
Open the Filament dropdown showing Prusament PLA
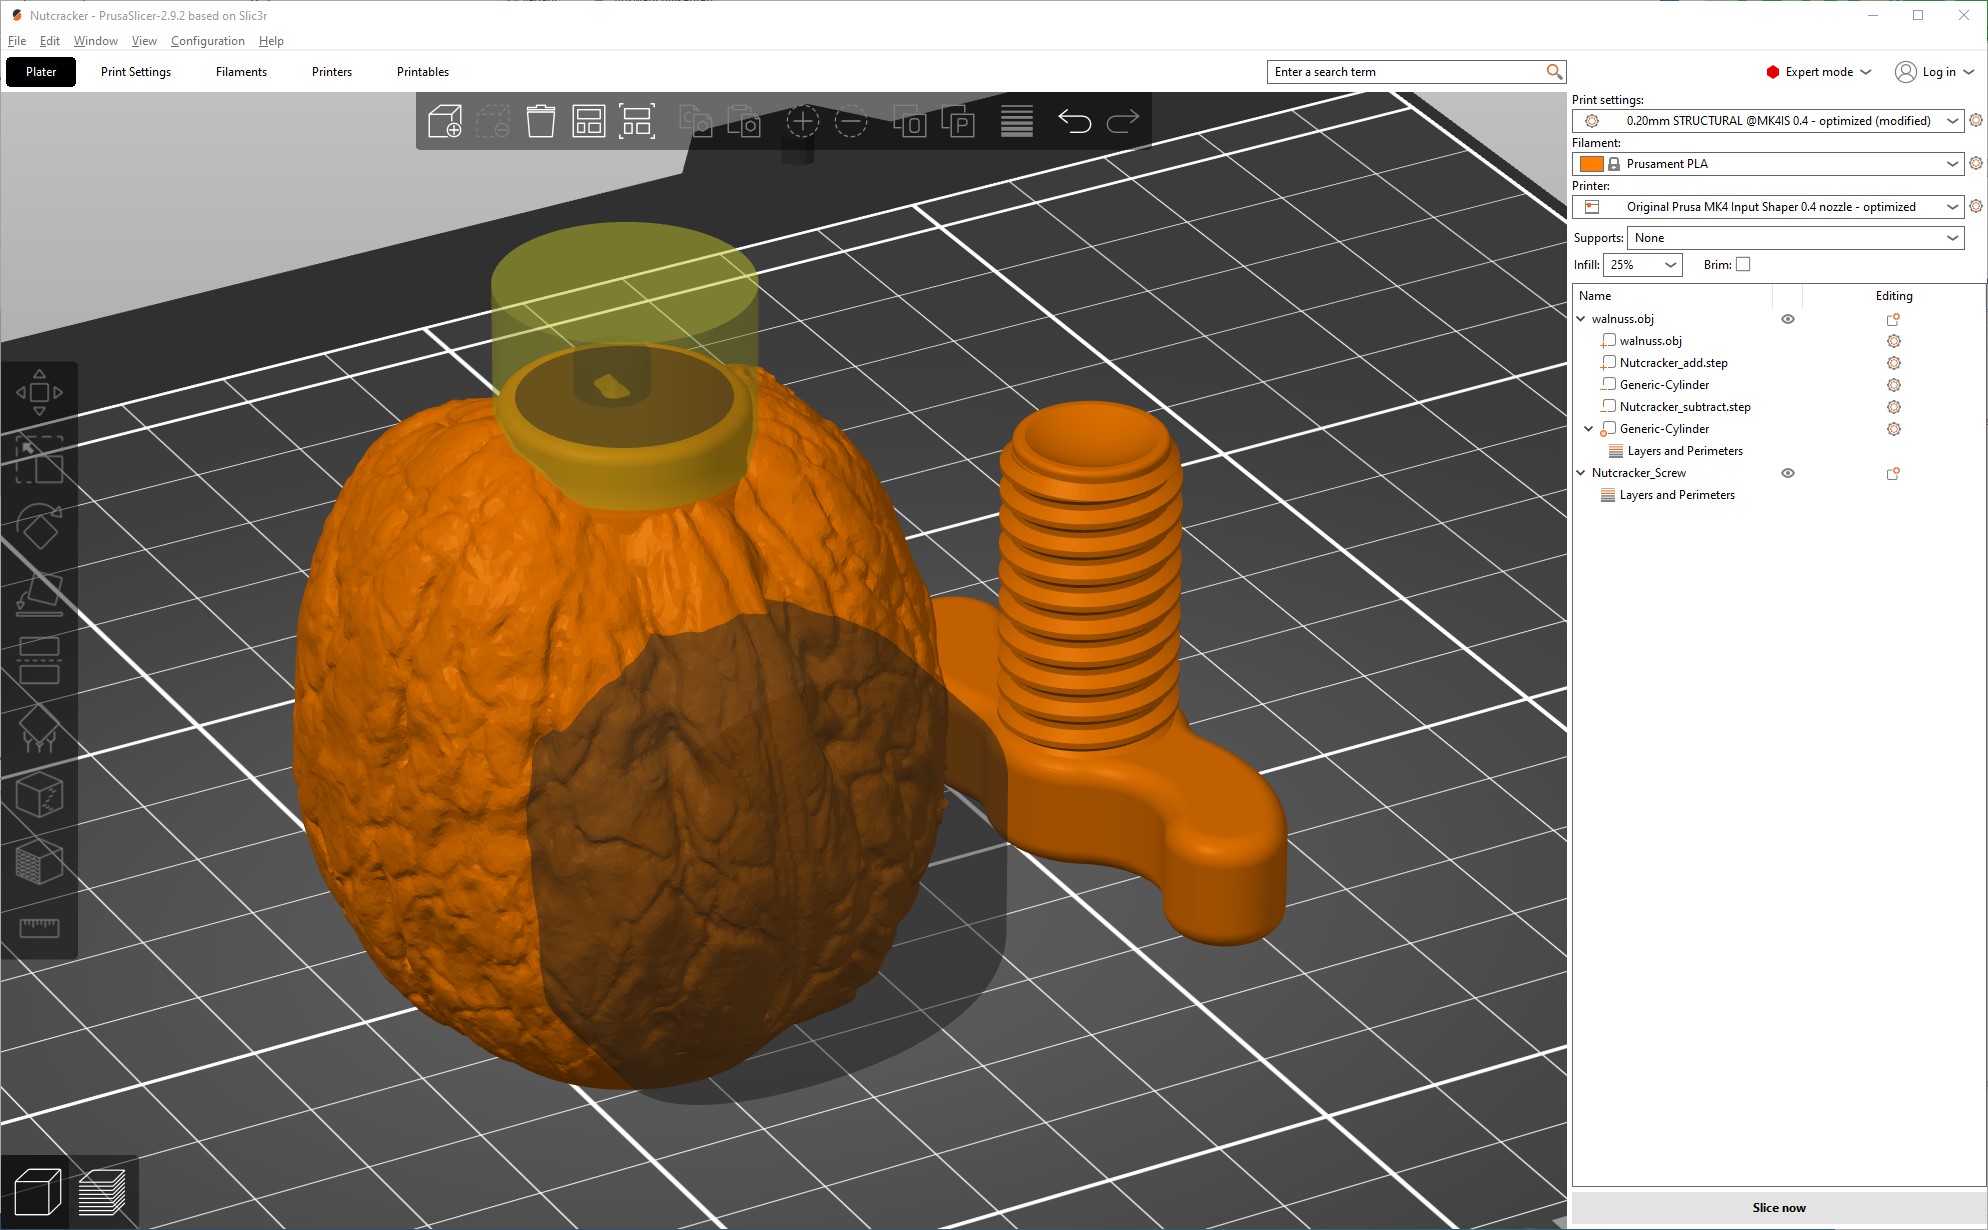1767,164
